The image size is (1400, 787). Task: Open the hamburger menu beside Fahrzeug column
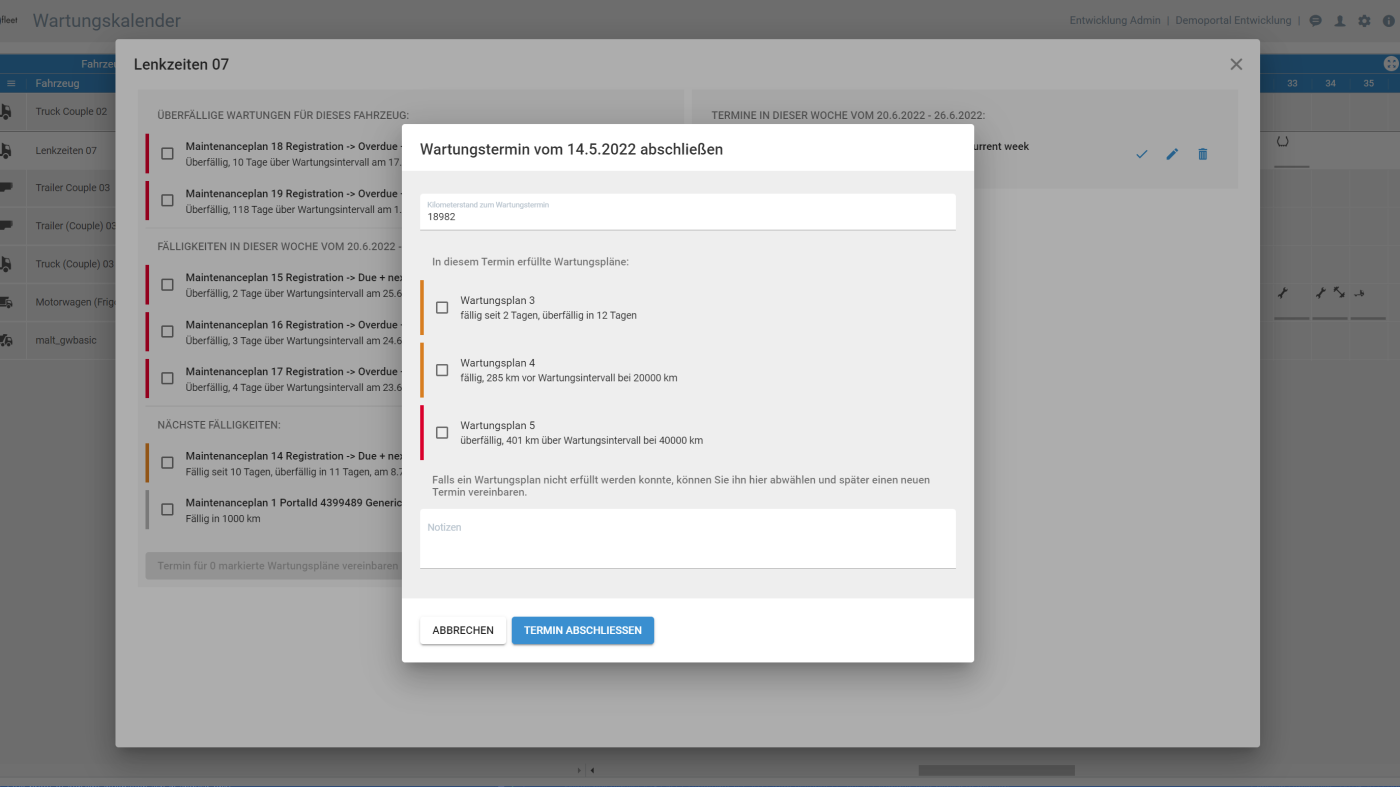point(12,84)
